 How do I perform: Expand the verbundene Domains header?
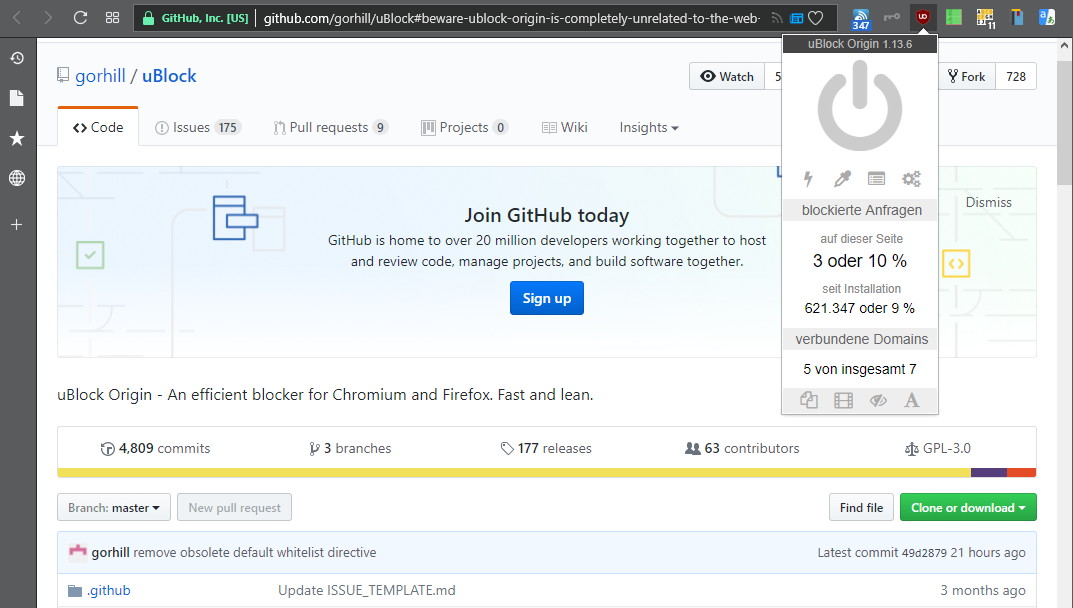(860, 339)
